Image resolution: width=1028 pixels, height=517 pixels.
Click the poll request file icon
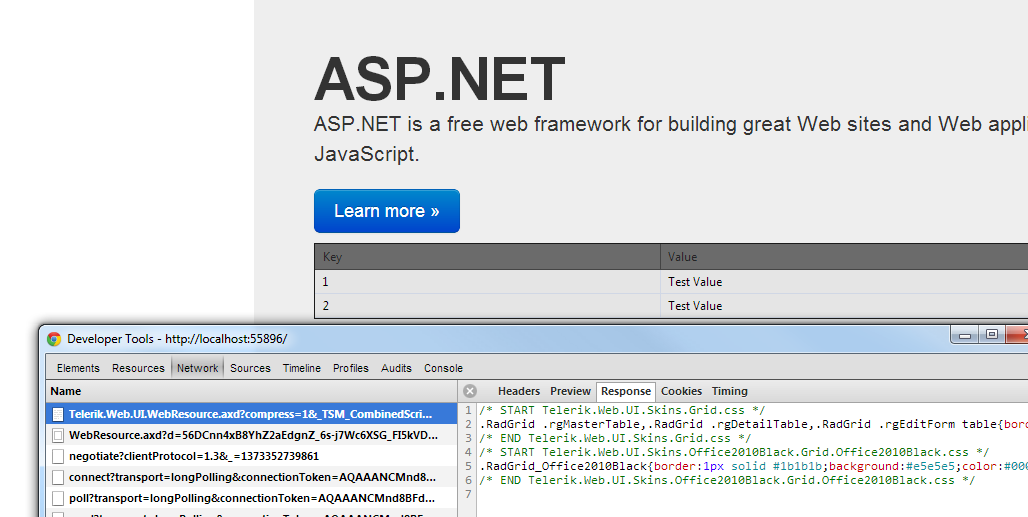(58, 498)
